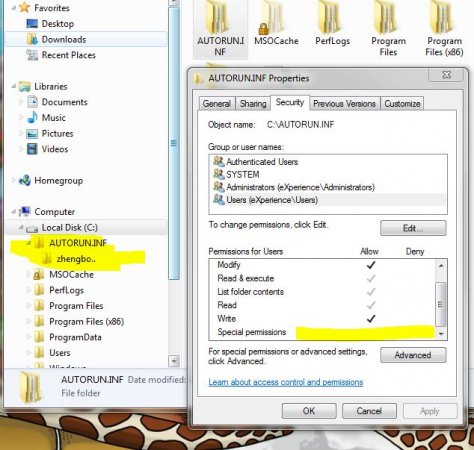Click the Read Allow checkmark
Screen dimensions: 474x450
(371, 305)
